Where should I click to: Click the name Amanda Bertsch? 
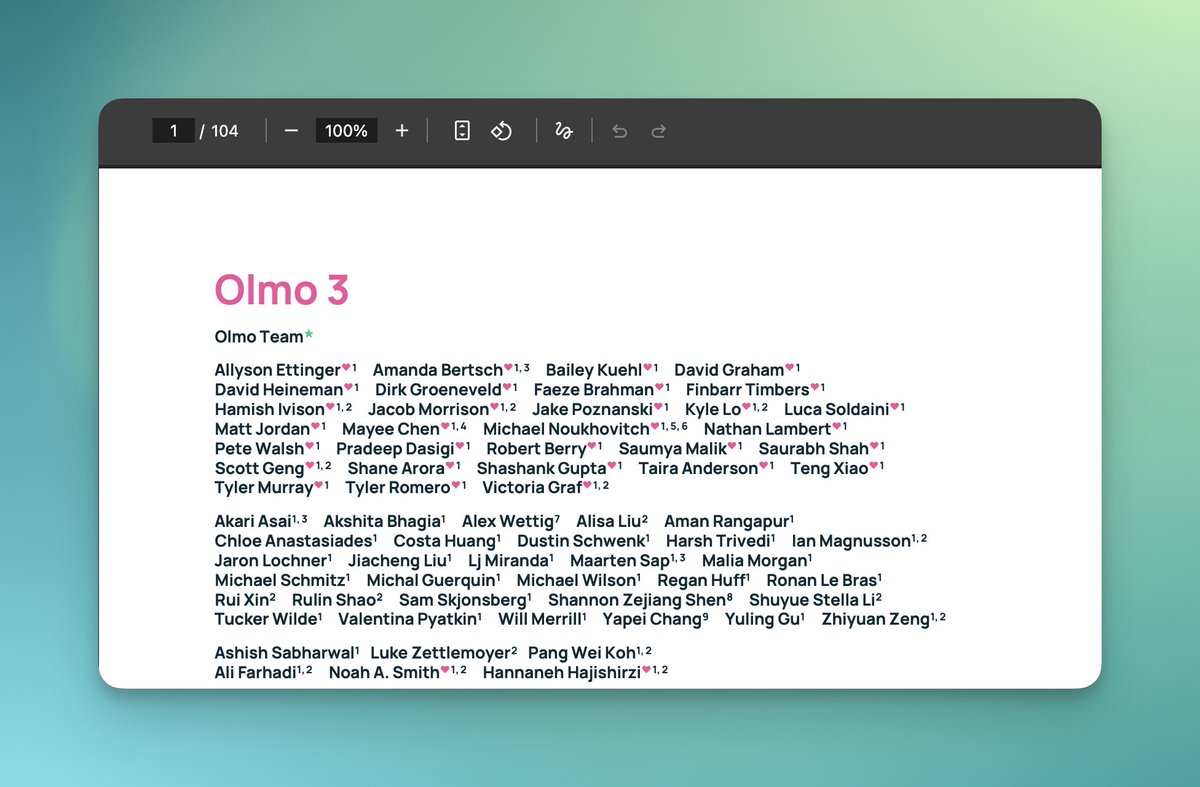(x=438, y=371)
